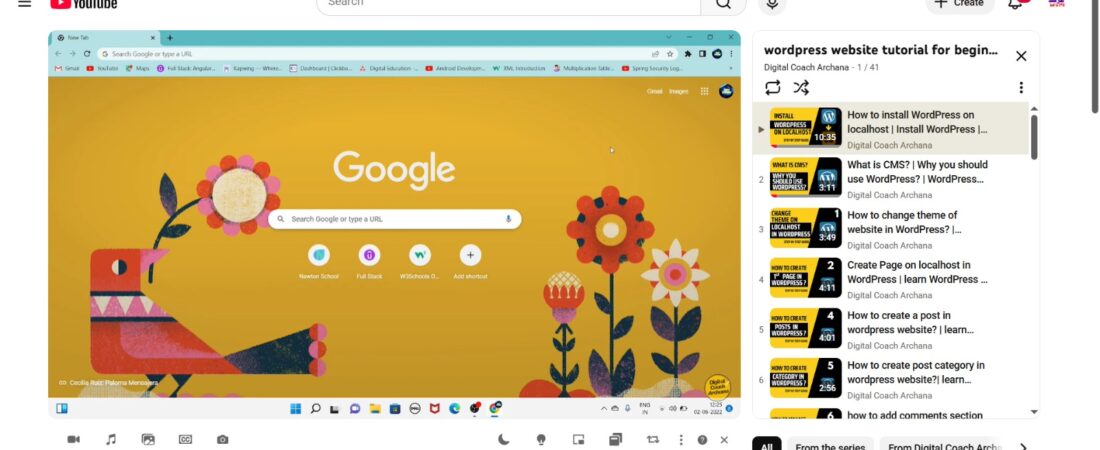Select the 2:56 'Create category' thumbnail
The image size is (1100, 450).
click(805, 378)
